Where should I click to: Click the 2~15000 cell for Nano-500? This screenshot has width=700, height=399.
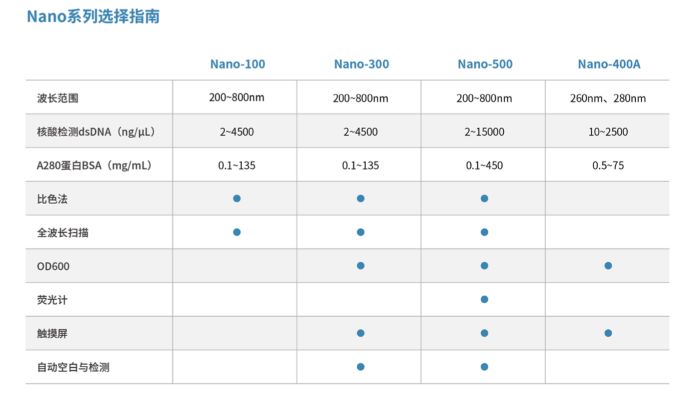(x=484, y=132)
